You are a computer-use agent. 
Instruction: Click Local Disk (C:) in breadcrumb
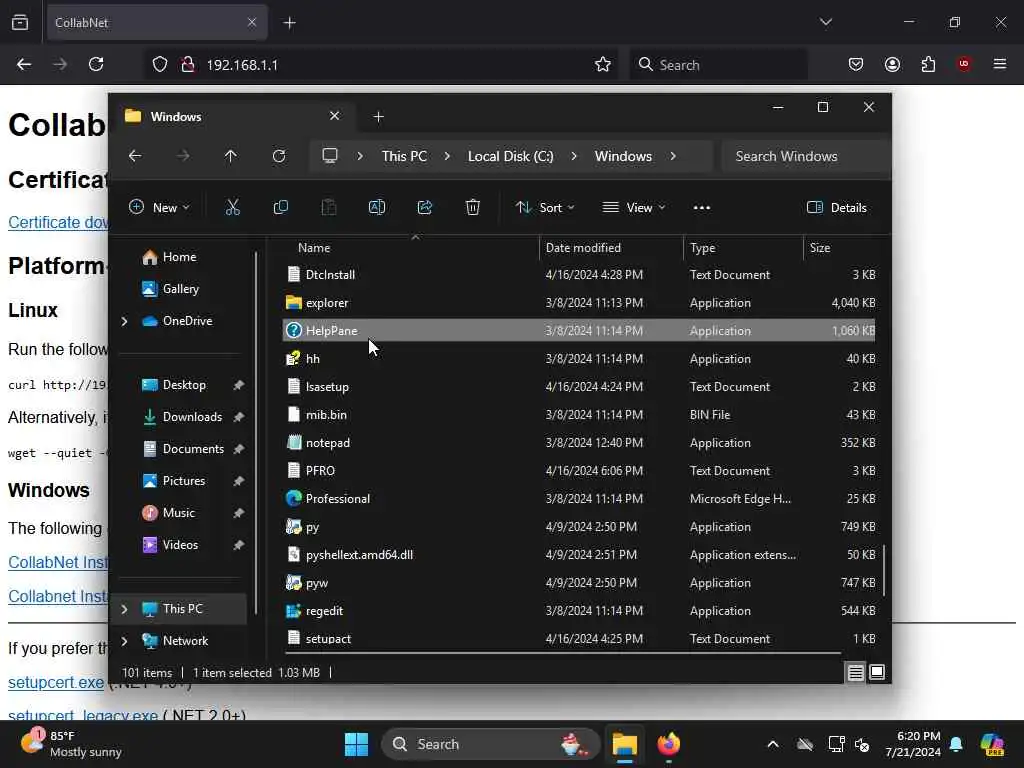[511, 156]
